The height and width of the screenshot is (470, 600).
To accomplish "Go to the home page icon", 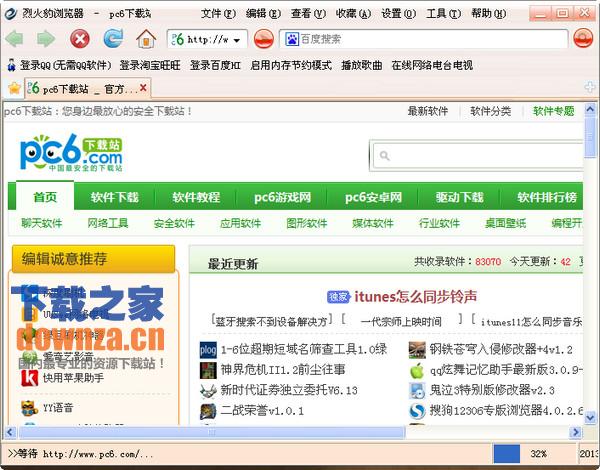I will point(146,39).
